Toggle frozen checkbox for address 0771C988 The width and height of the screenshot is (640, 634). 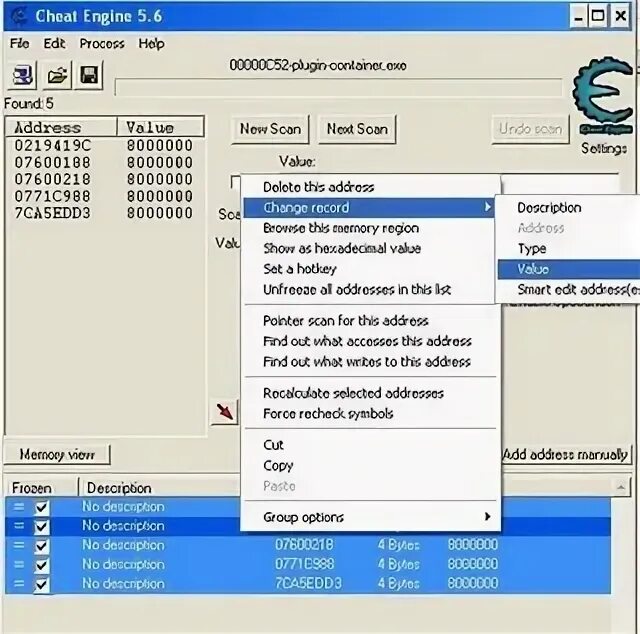[x=42, y=565]
